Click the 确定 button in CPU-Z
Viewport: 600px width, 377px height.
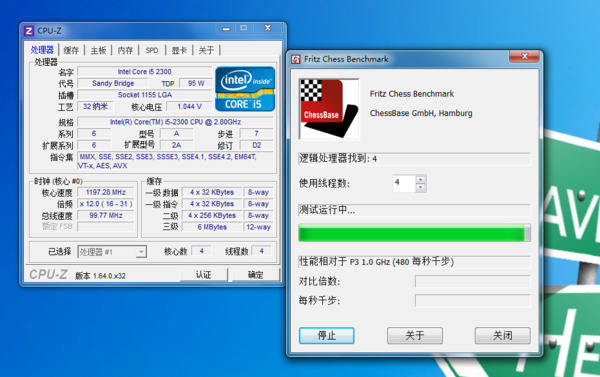[256, 274]
